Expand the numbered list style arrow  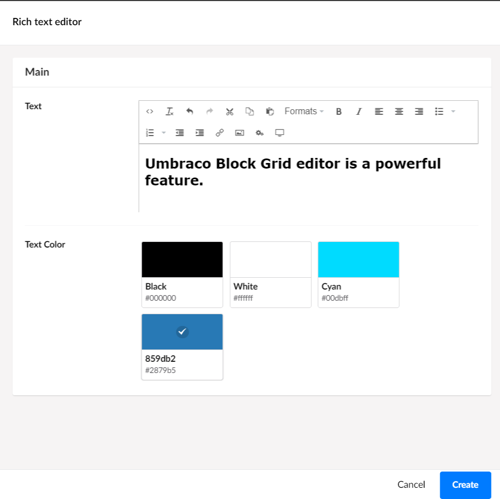164,133
